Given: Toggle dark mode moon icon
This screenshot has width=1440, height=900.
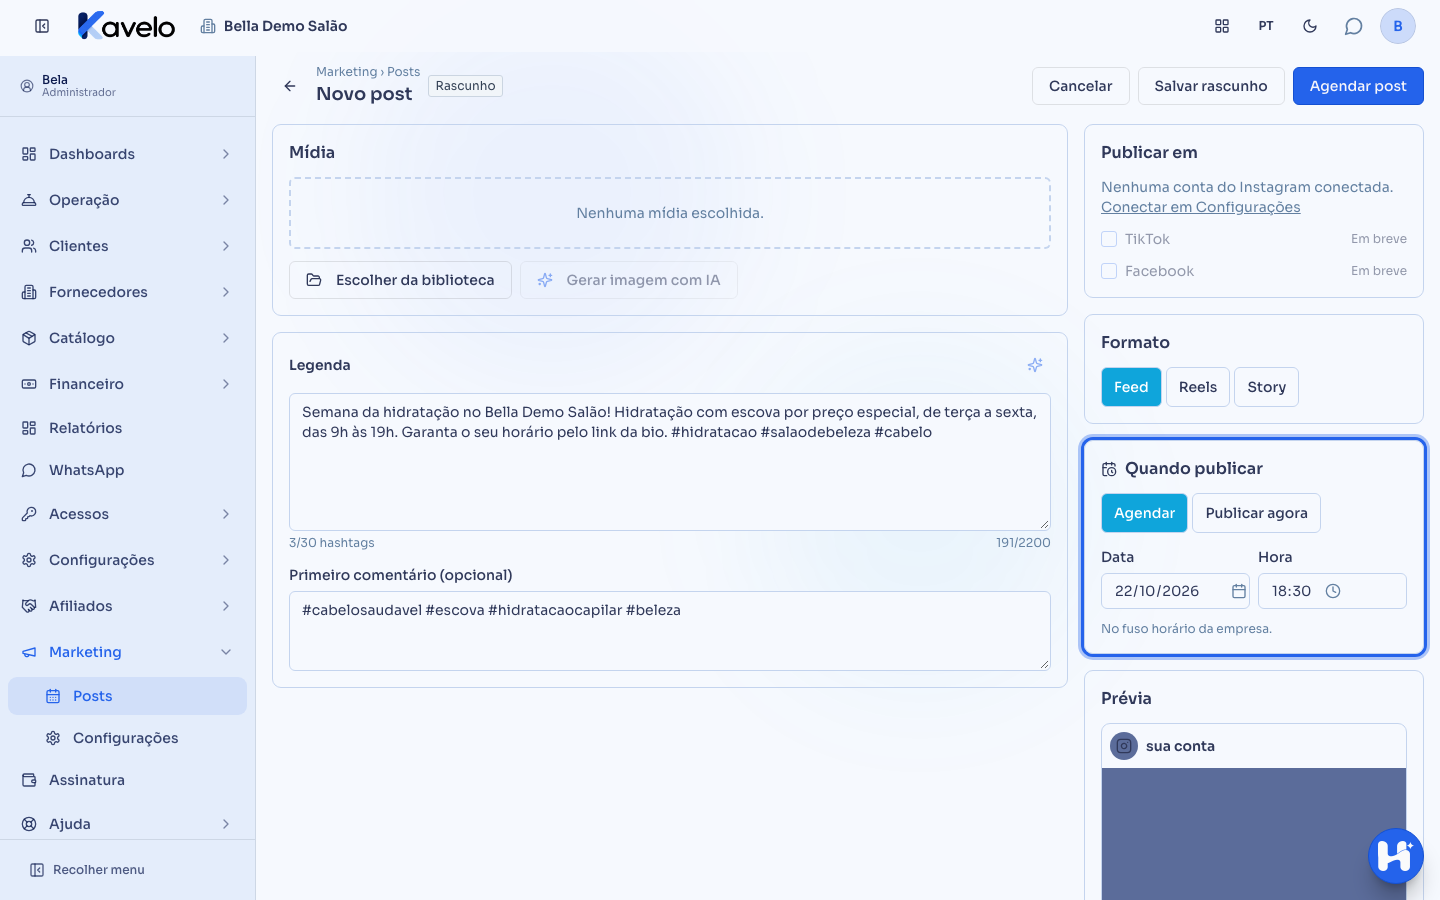Looking at the screenshot, I should pos(1310,26).
